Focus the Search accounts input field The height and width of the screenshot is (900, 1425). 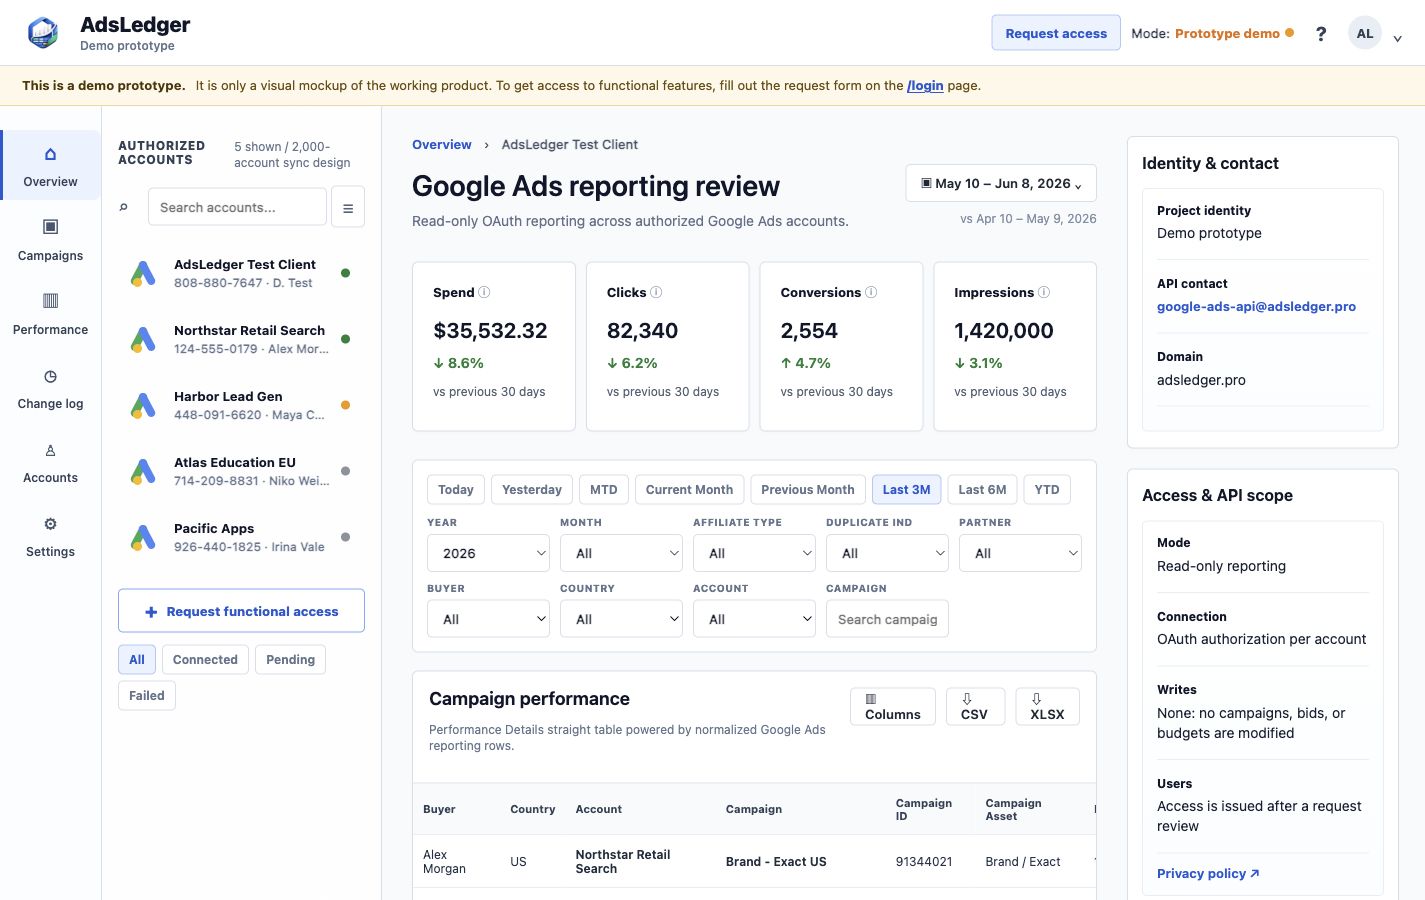tap(237, 207)
